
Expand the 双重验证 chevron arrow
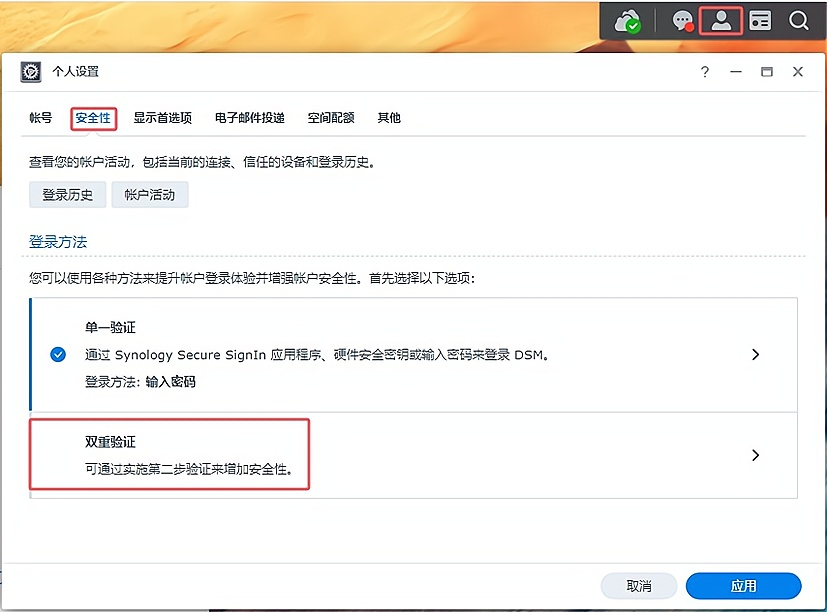pyautogui.click(x=755, y=455)
